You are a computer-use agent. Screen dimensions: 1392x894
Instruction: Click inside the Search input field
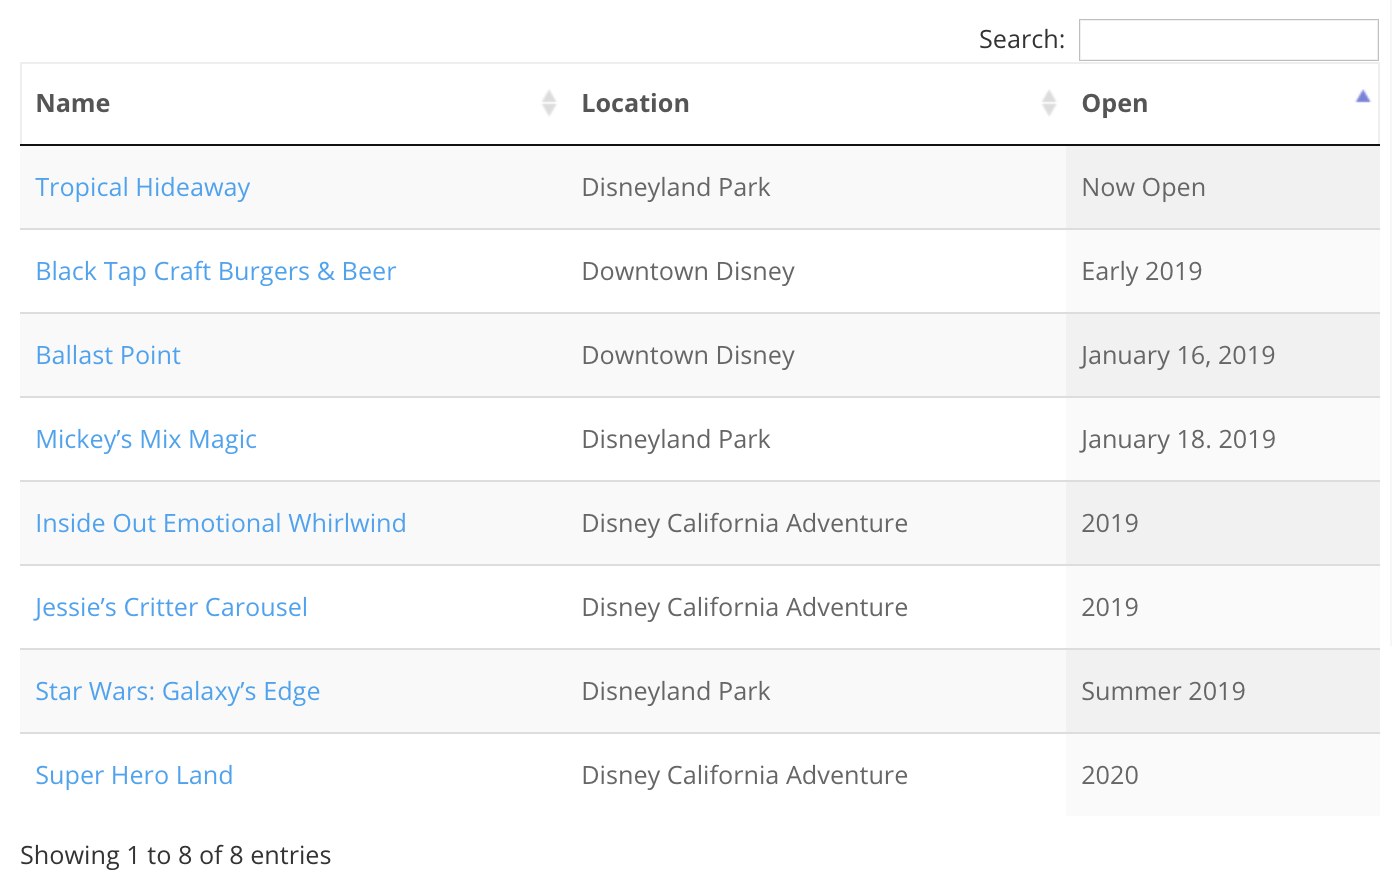tap(1228, 40)
